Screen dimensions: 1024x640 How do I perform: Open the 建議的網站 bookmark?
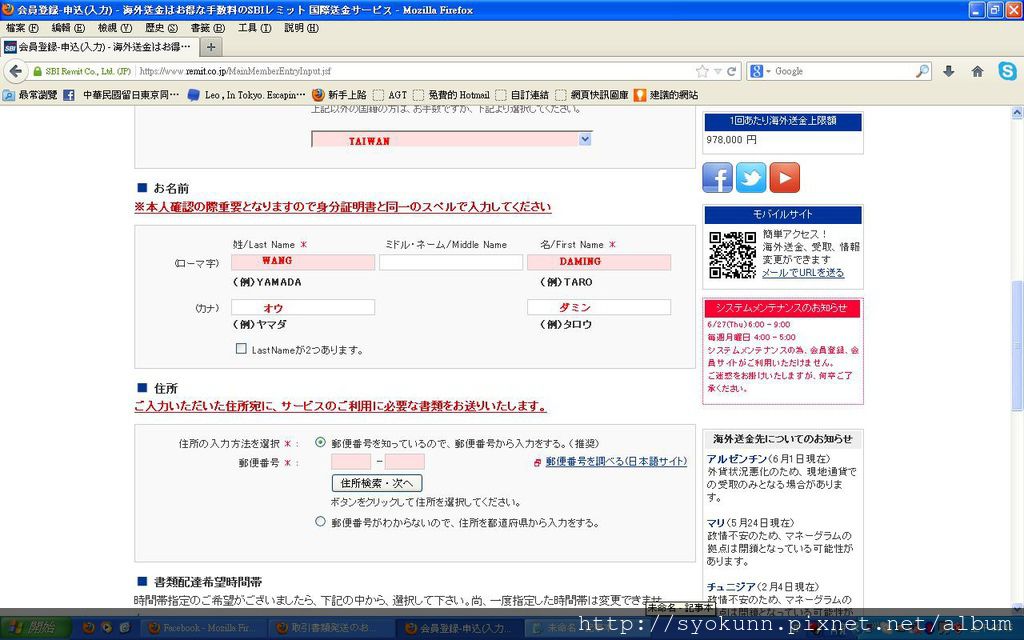click(x=666, y=95)
